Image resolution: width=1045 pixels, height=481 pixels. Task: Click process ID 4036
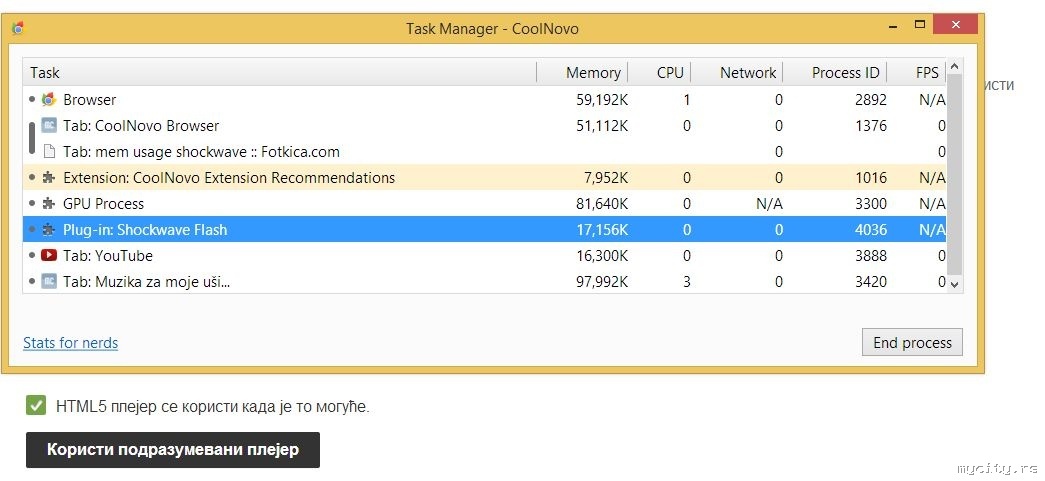[871, 229]
